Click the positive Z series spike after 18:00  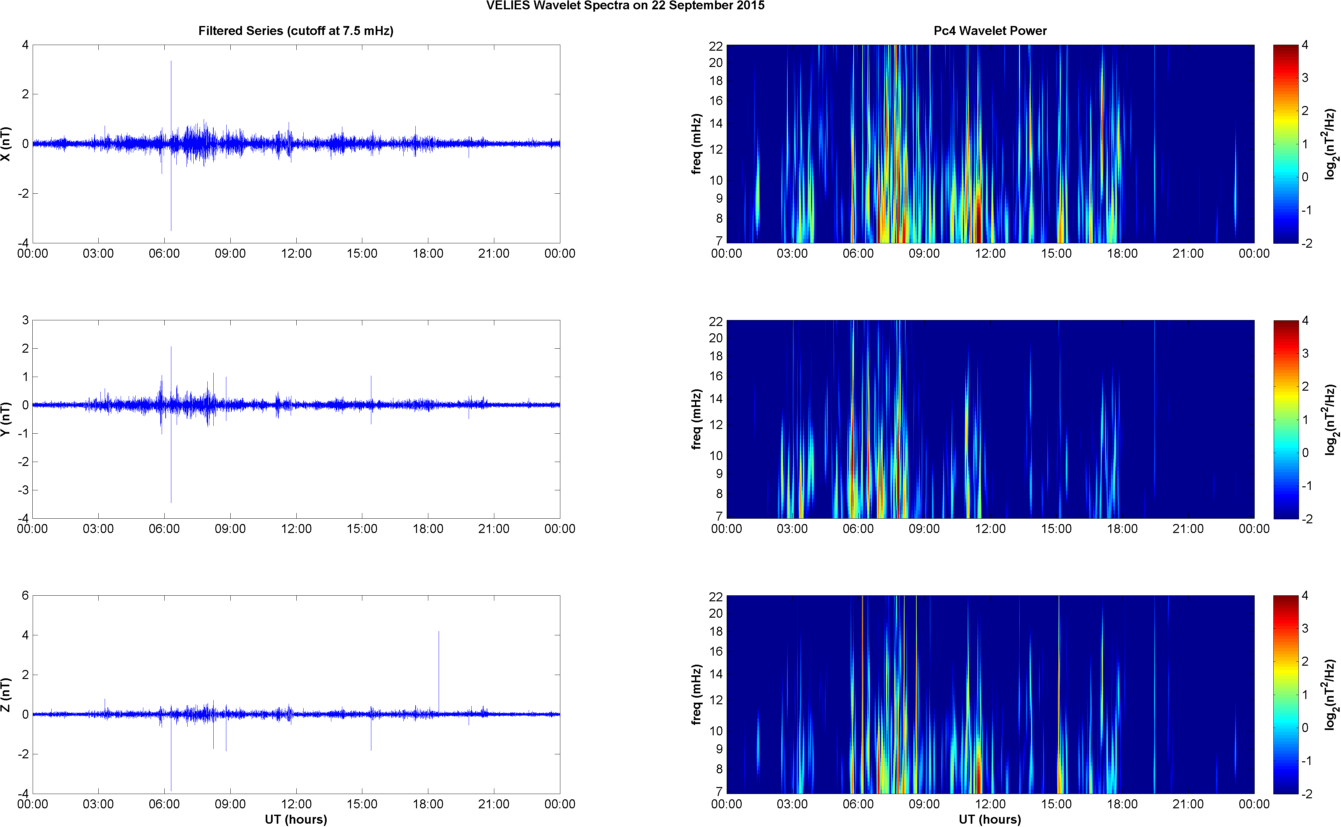tap(438, 660)
